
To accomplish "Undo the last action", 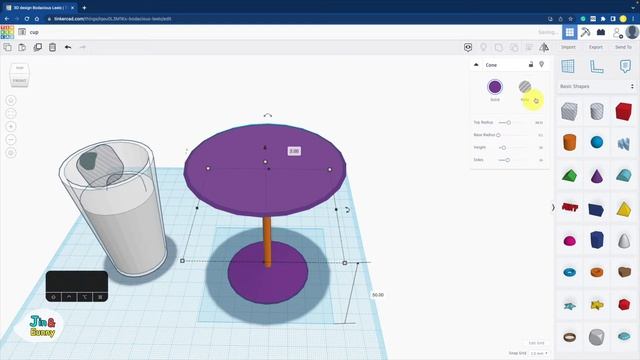I will [x=68, y=47].
